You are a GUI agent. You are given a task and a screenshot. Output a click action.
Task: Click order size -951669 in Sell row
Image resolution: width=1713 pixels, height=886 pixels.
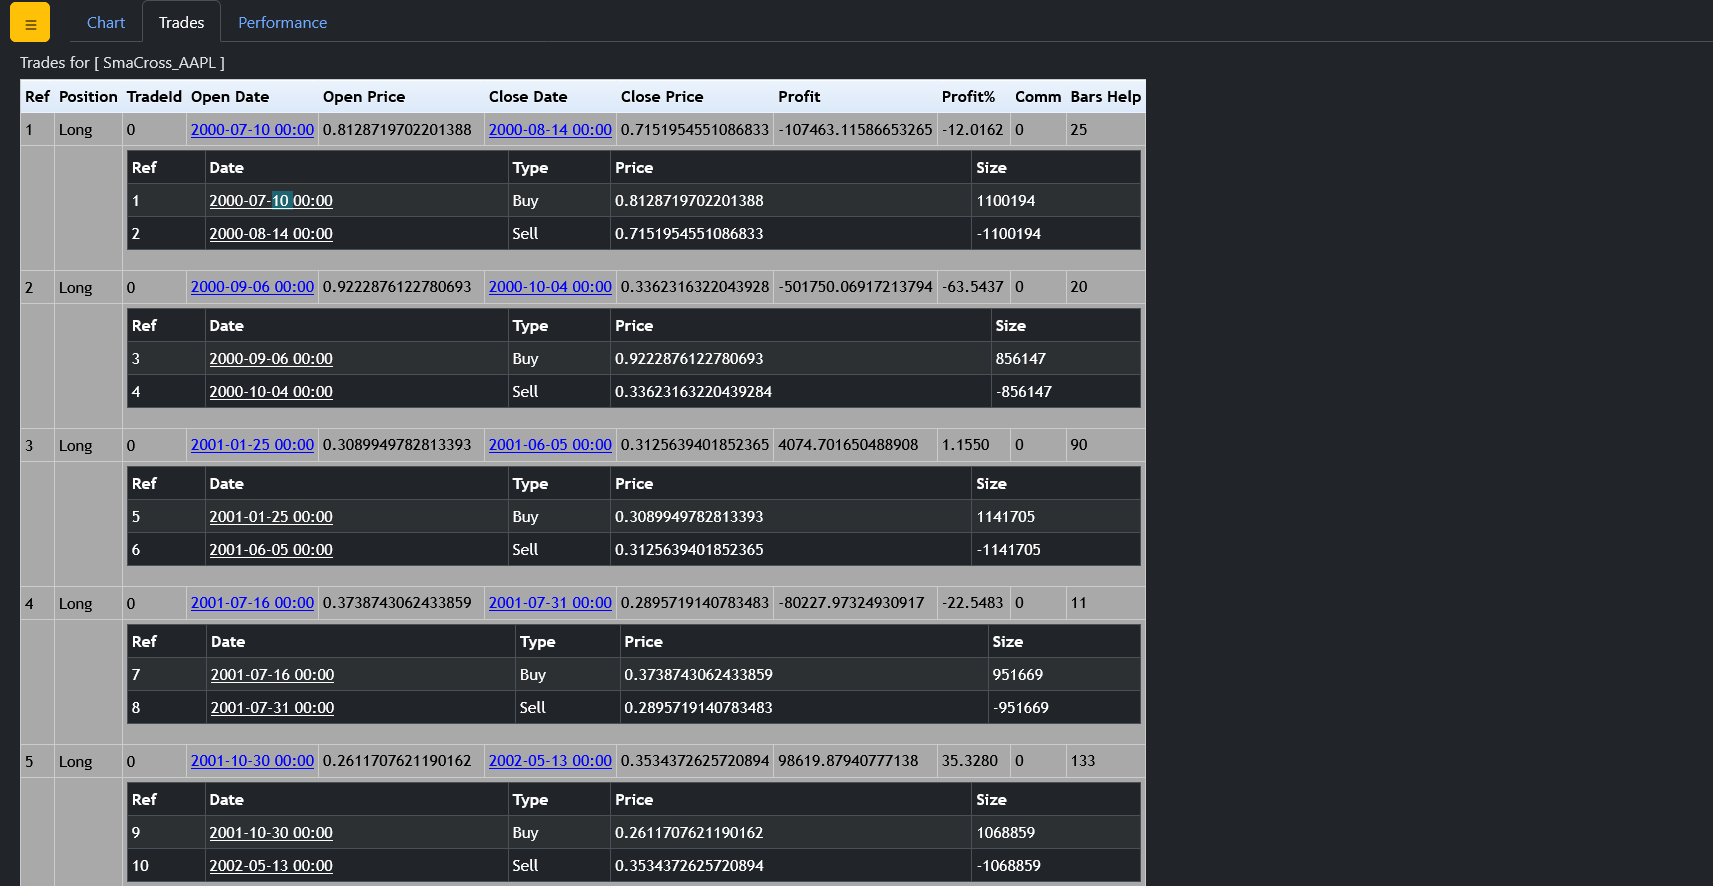pos(1020,708)
